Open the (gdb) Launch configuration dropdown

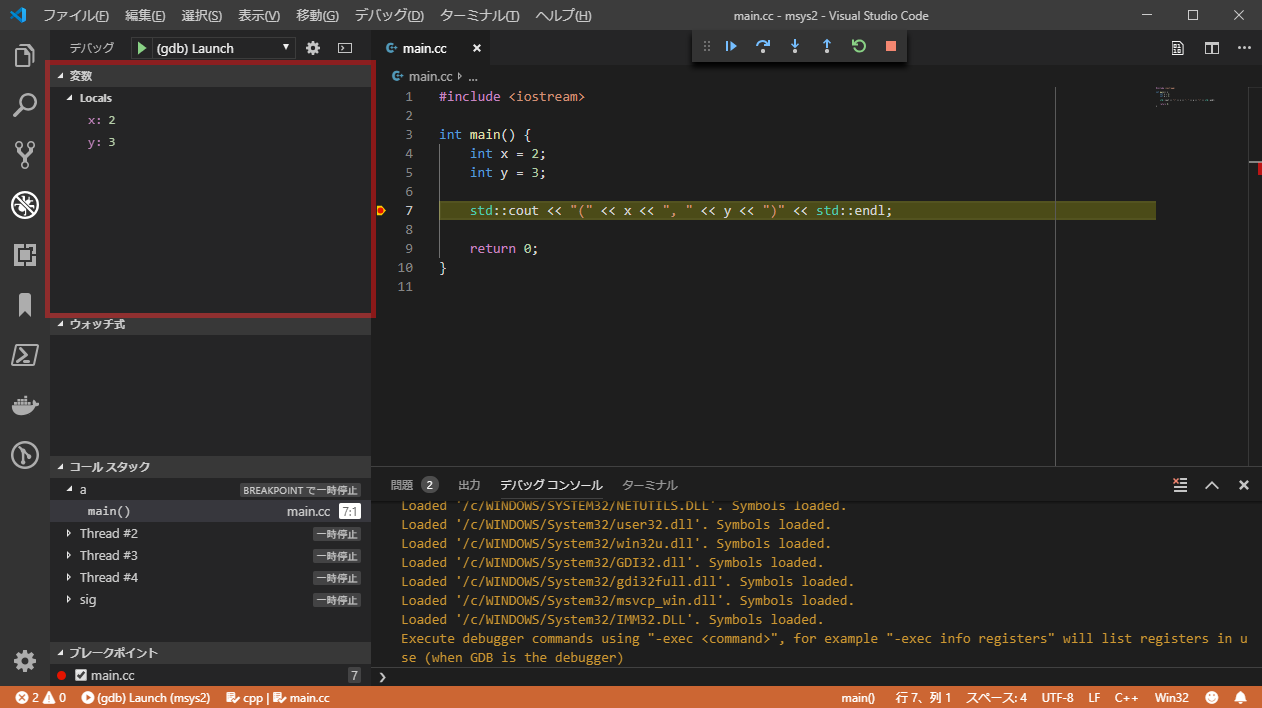[223, 48]
